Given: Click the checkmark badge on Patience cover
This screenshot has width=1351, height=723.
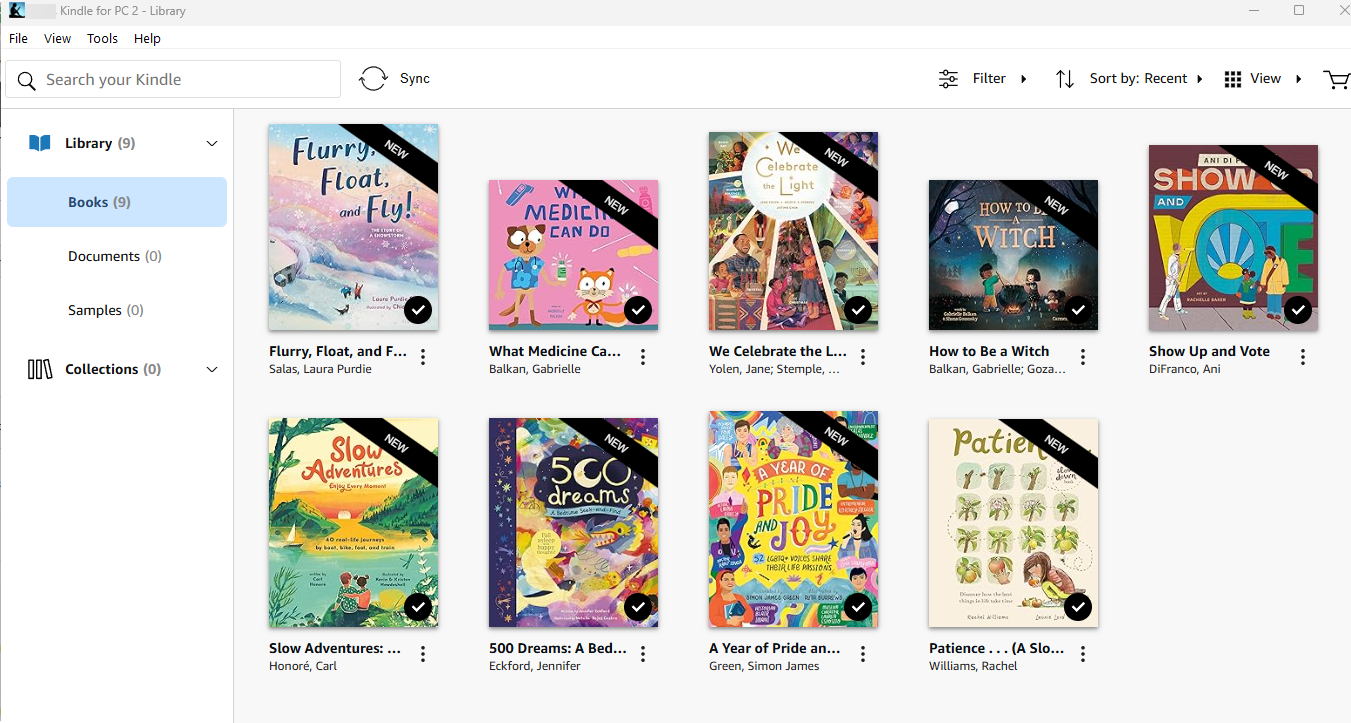Looking at the screenshot, I should (x=1078, y=607).
